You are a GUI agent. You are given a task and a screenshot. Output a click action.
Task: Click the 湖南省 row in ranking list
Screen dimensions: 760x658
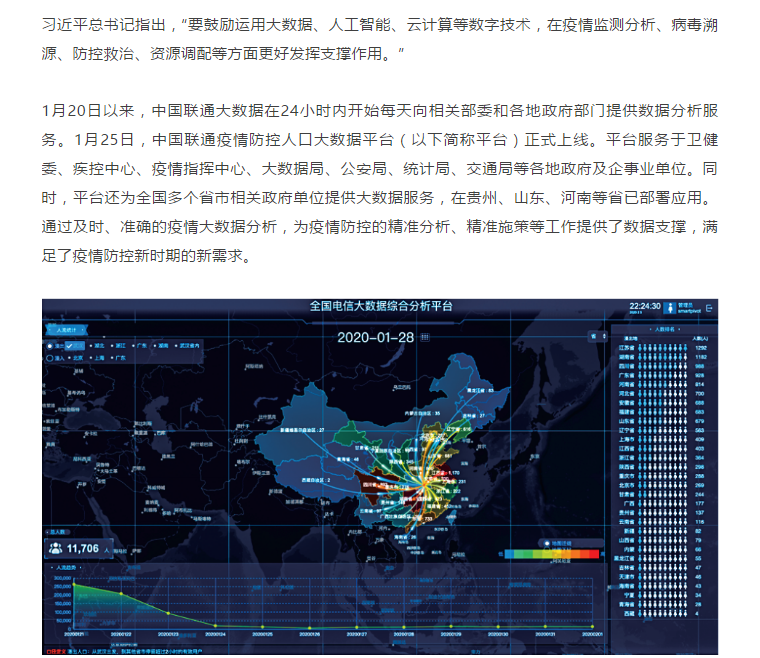pyautogui.click(x=663, y=357)
